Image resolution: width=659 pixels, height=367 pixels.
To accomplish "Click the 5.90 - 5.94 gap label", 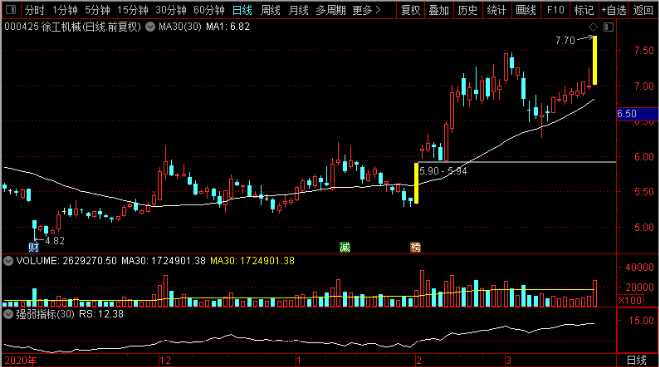I will tap(443, 171).
